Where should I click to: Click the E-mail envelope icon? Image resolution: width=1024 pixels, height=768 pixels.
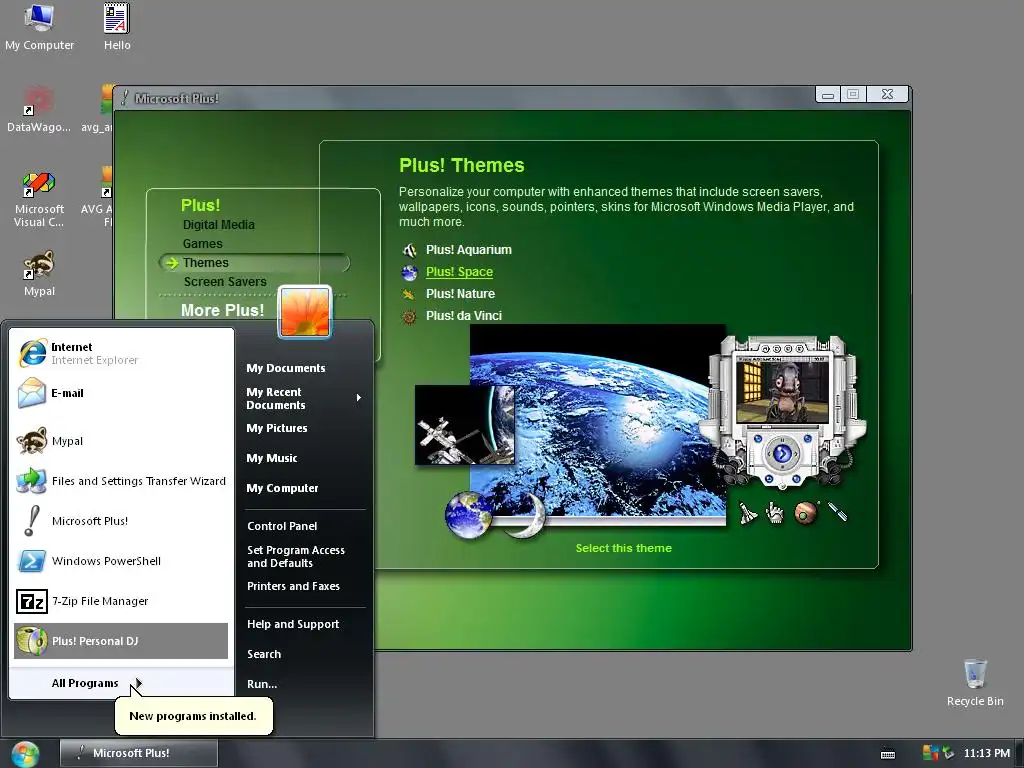[x=32, y=393]
